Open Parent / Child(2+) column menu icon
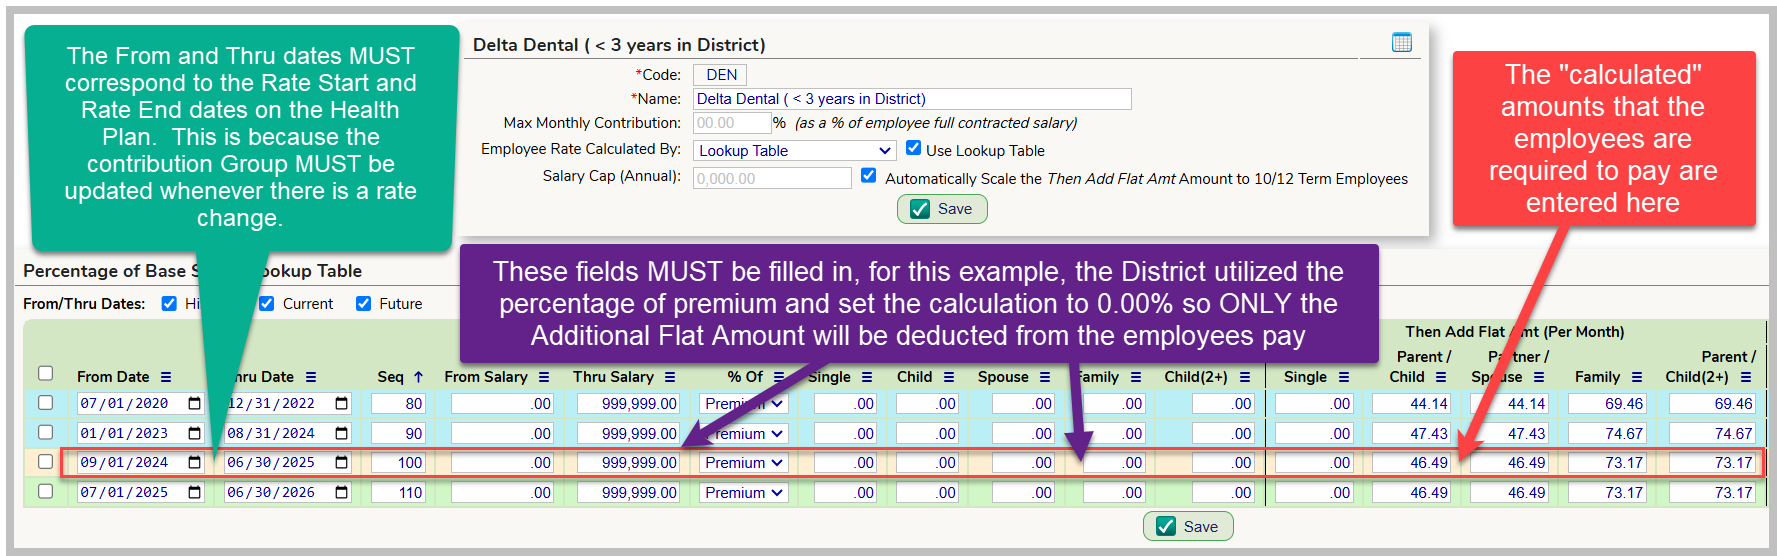 tap(1746, 377)
